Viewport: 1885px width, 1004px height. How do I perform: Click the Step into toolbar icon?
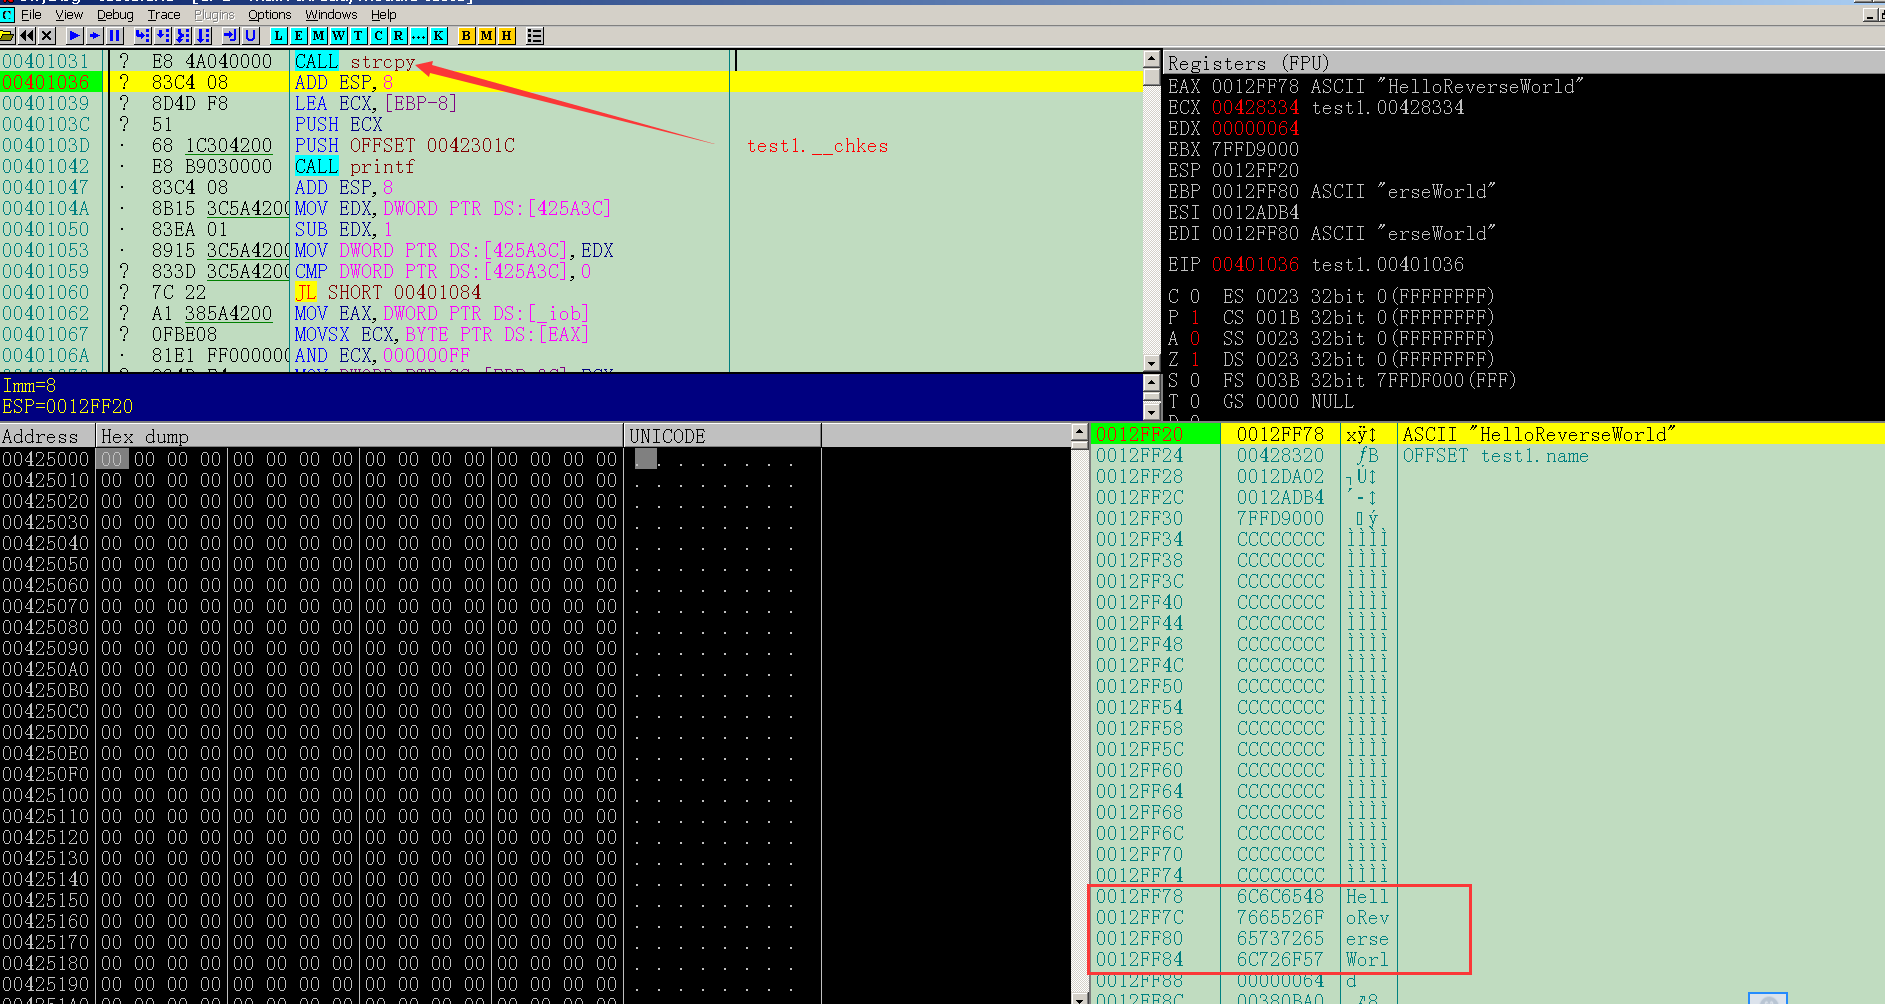point(142,36)
